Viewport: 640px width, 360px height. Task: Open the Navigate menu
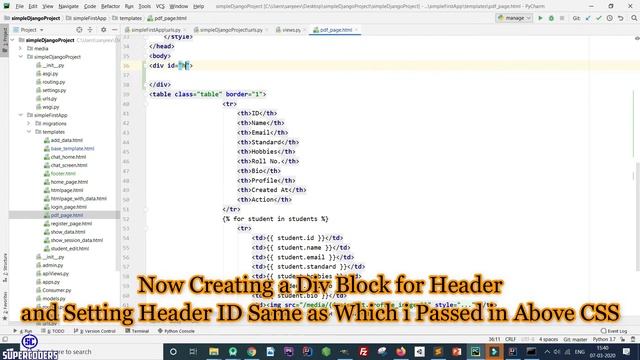[69, 7]
